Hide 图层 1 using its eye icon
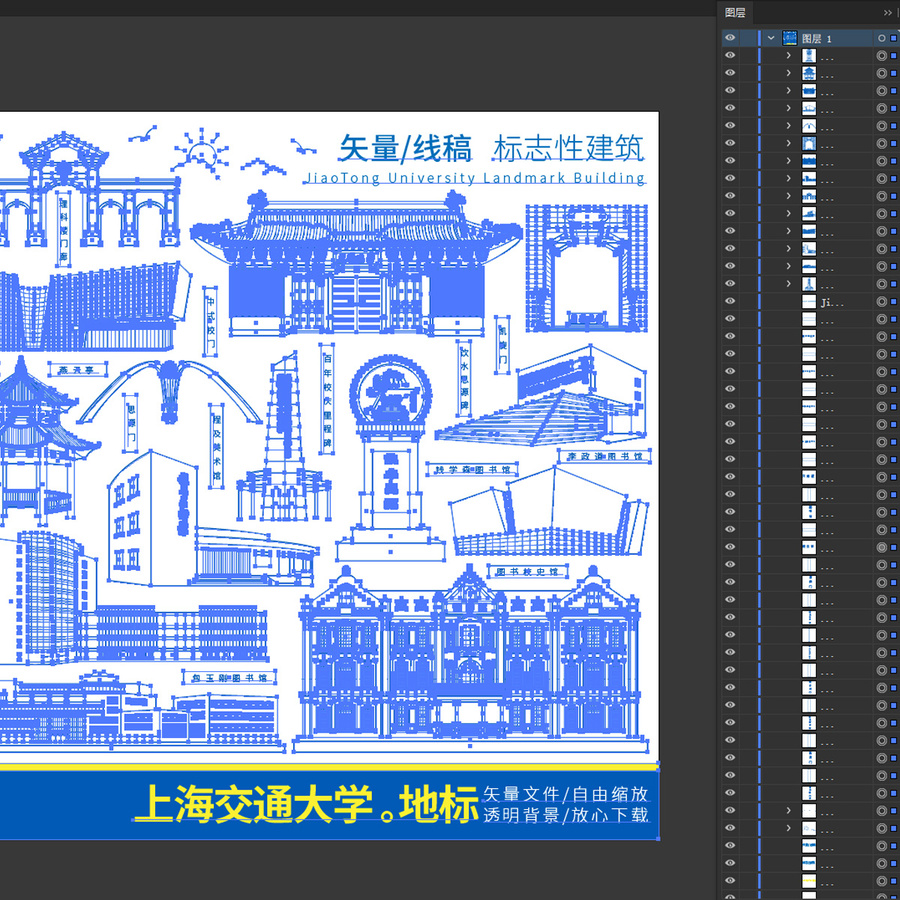This screenshot has height=900, width=900. [x=730, y=38]
